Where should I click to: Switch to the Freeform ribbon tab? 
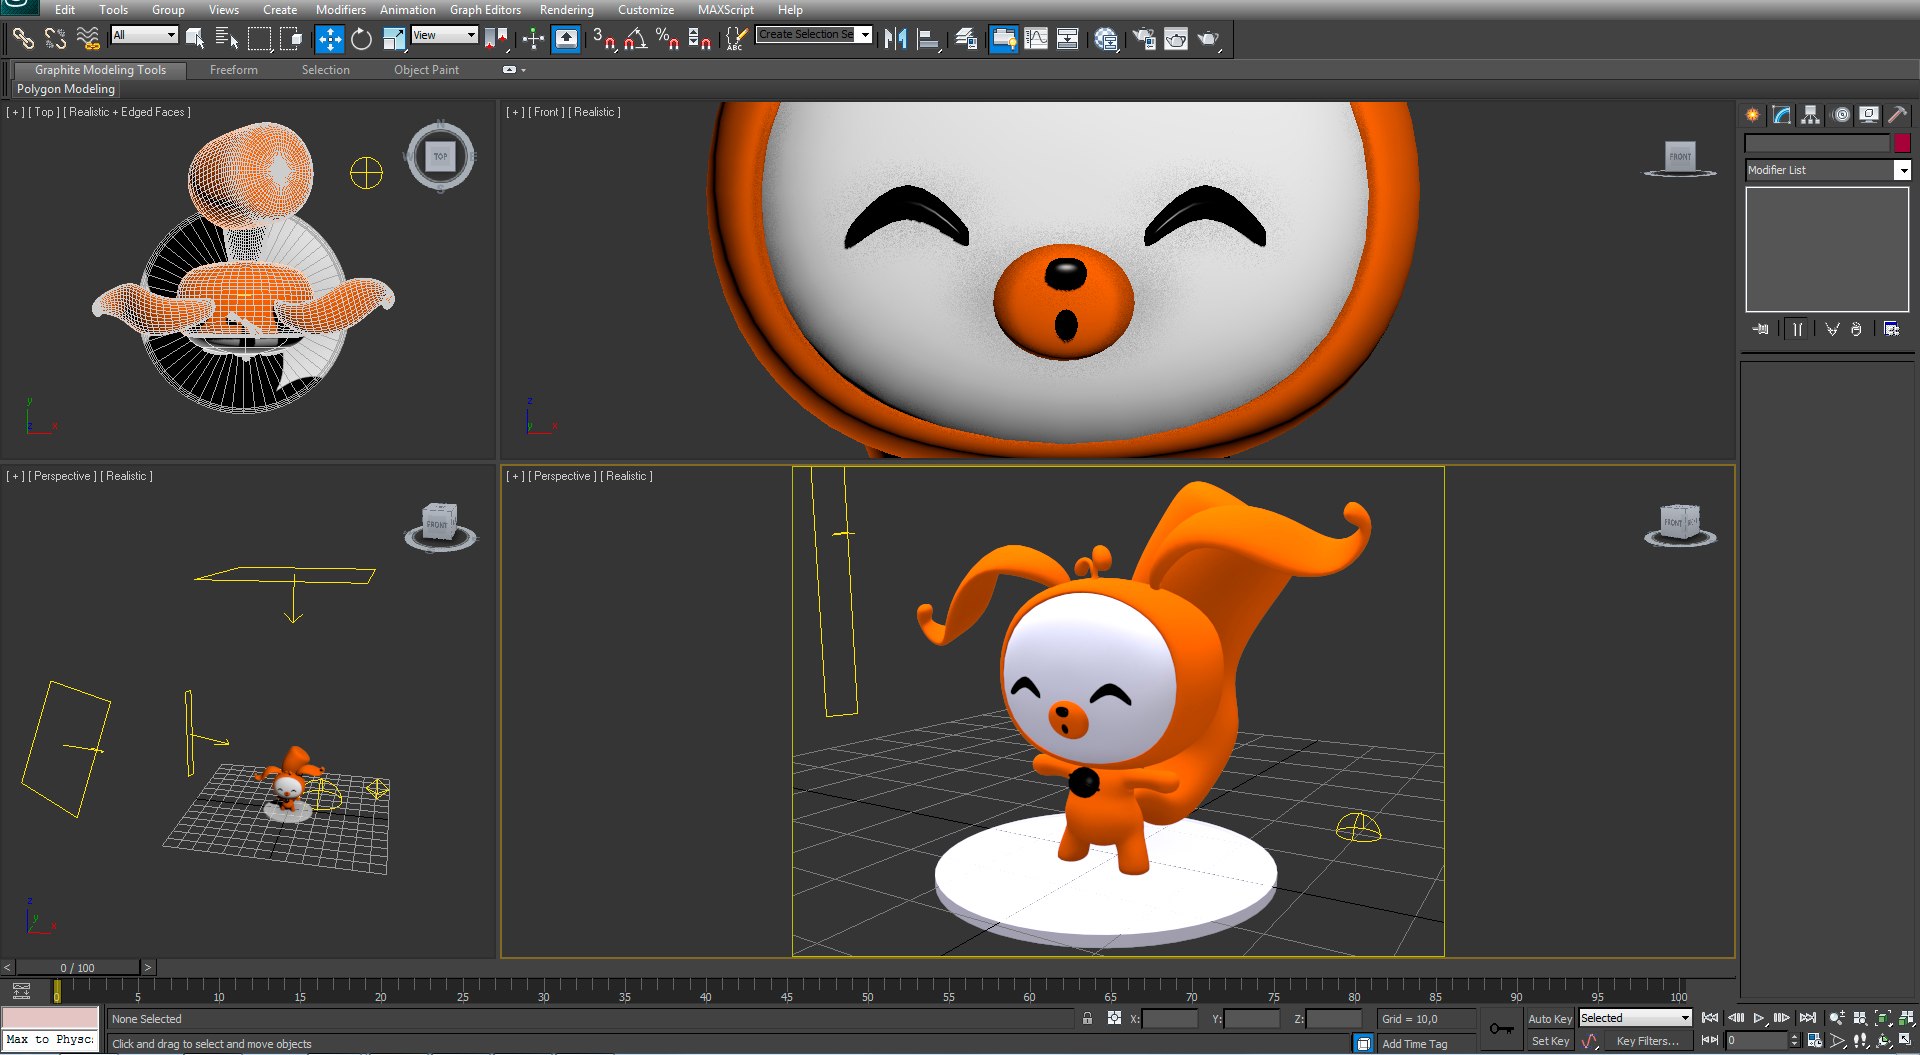(x=234, y=70)
